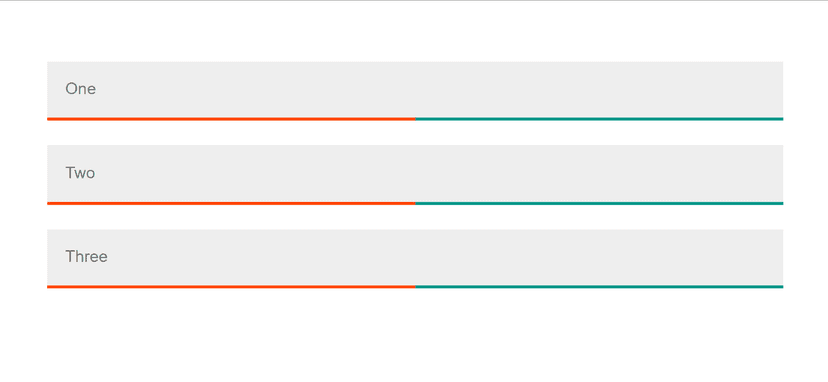This screenshot has height=382, width=828.
Task: Click where orange meets teal under Three
Action: pos(415,287)
